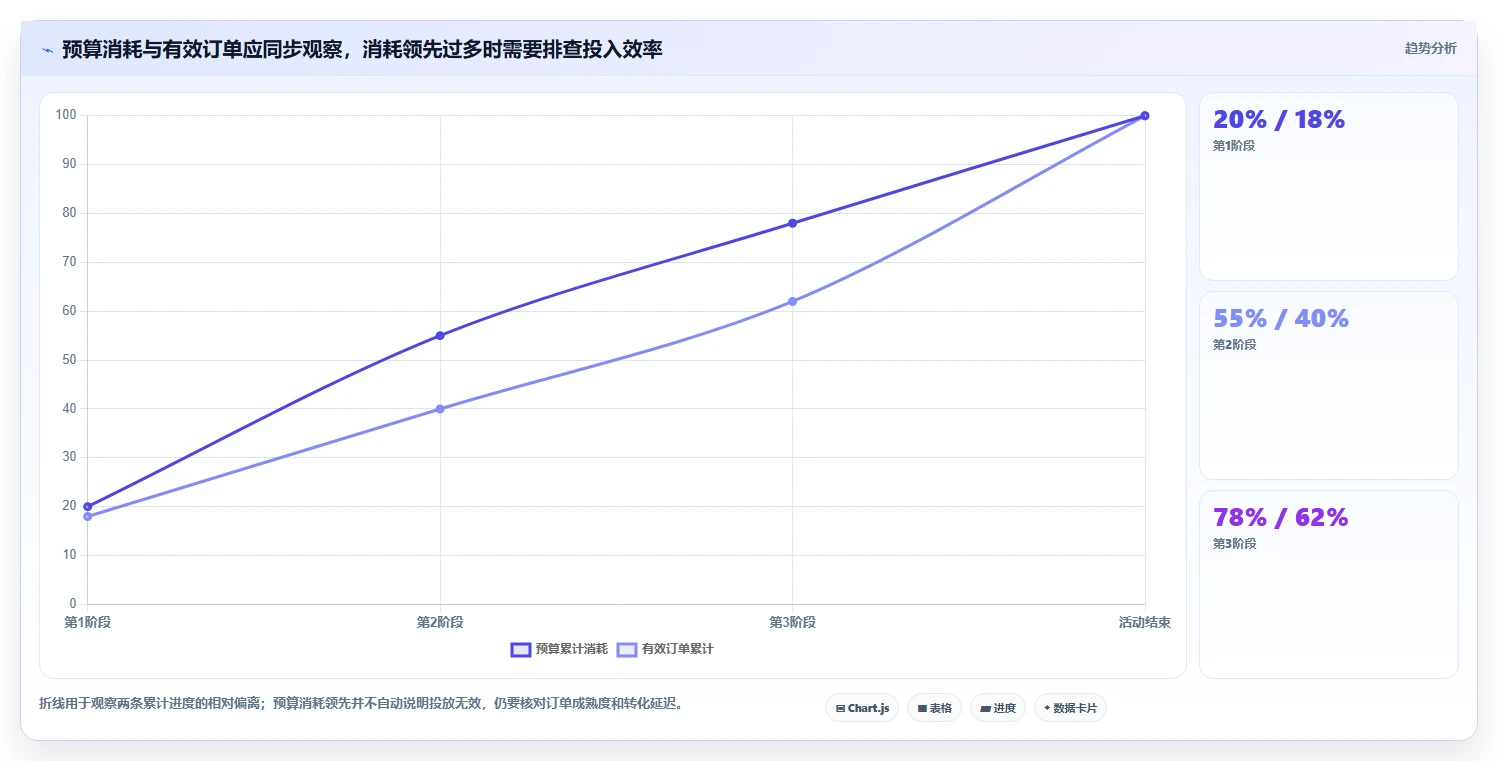Select the 55% / 40% card value
Viewport: 1498px width, 761px height.
[1281, 318]
